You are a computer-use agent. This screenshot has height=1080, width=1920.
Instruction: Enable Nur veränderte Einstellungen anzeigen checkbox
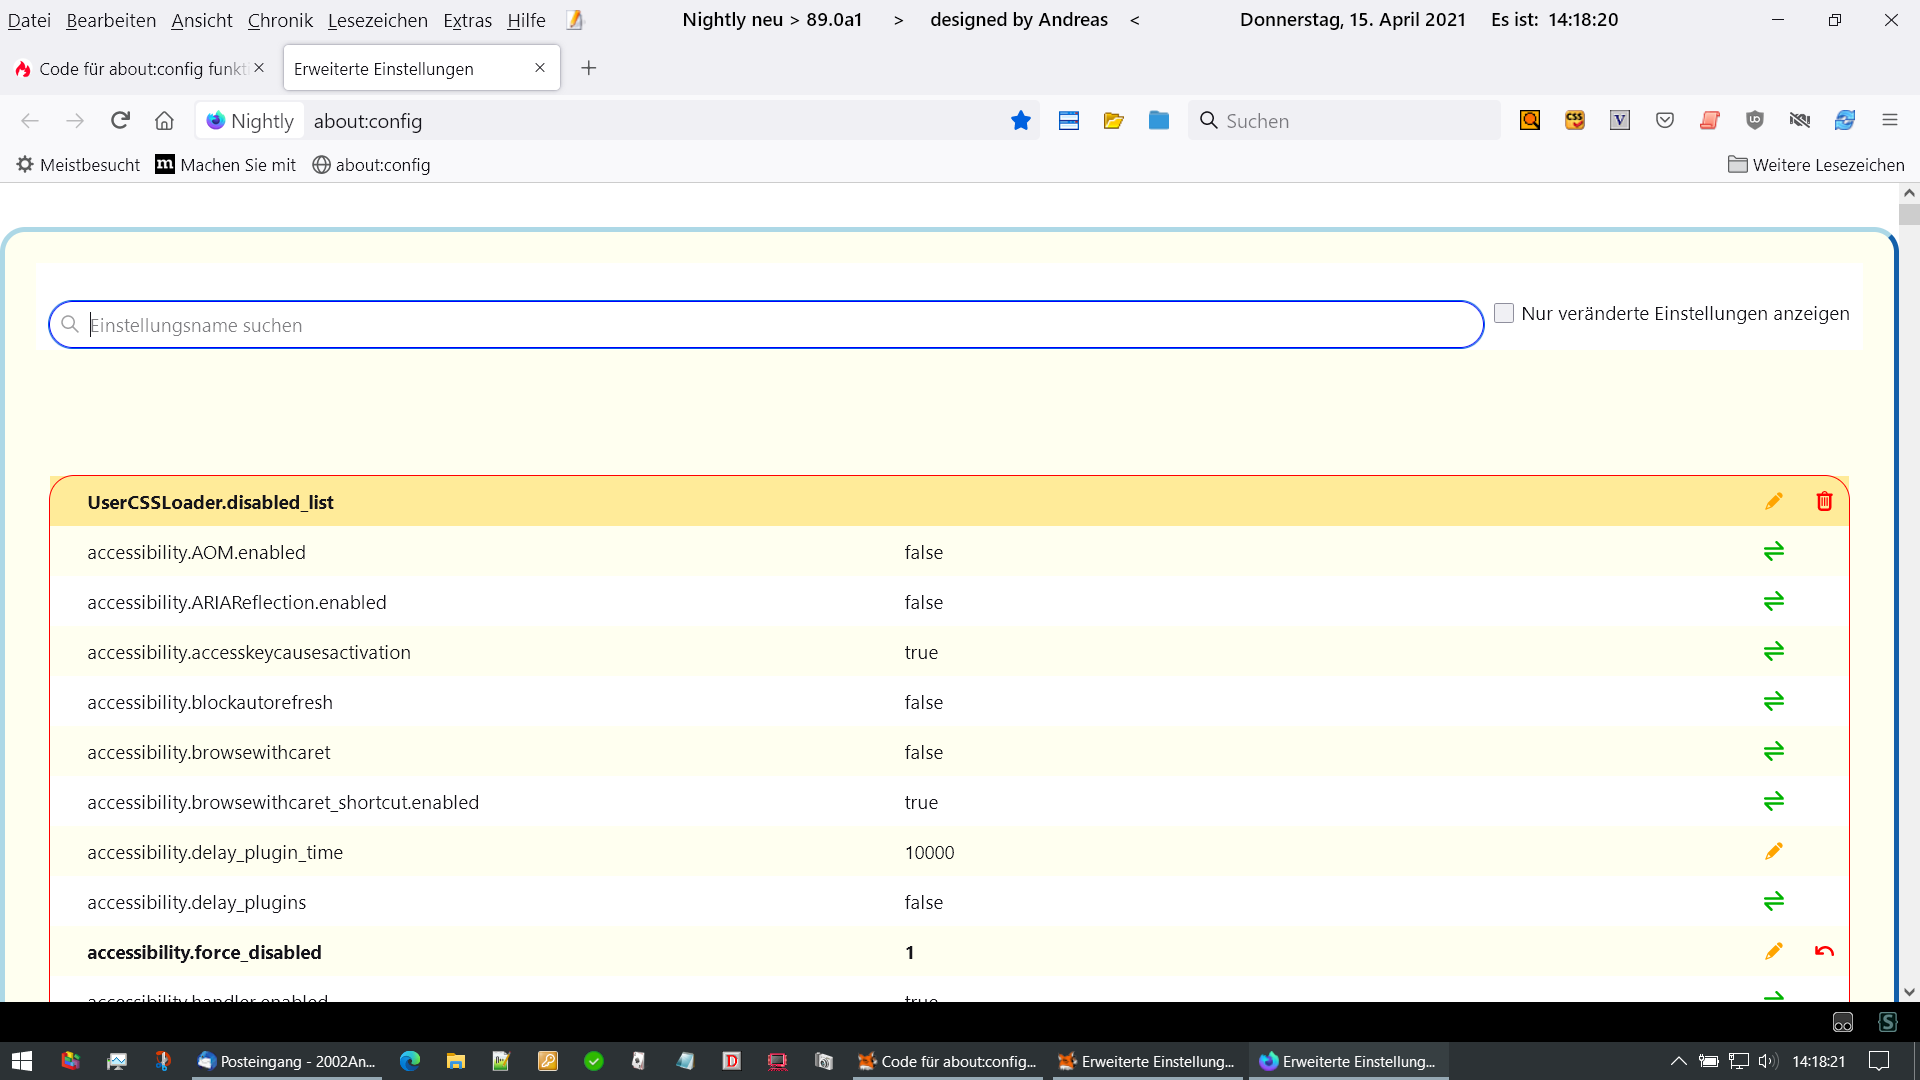pyautogui.click(x=1503, y=313)
